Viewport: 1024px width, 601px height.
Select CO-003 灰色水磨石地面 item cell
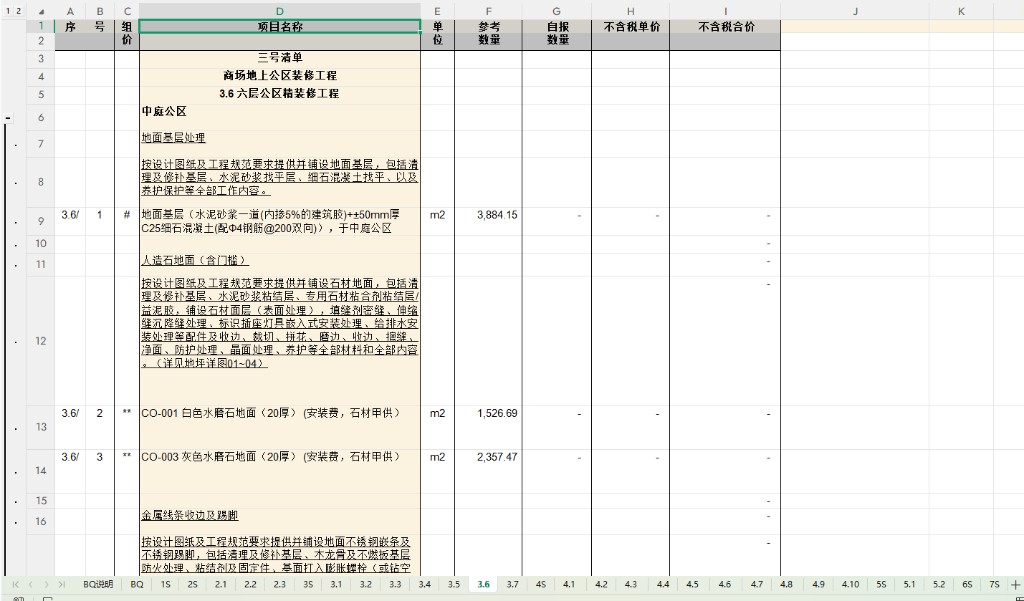point(280,470)
